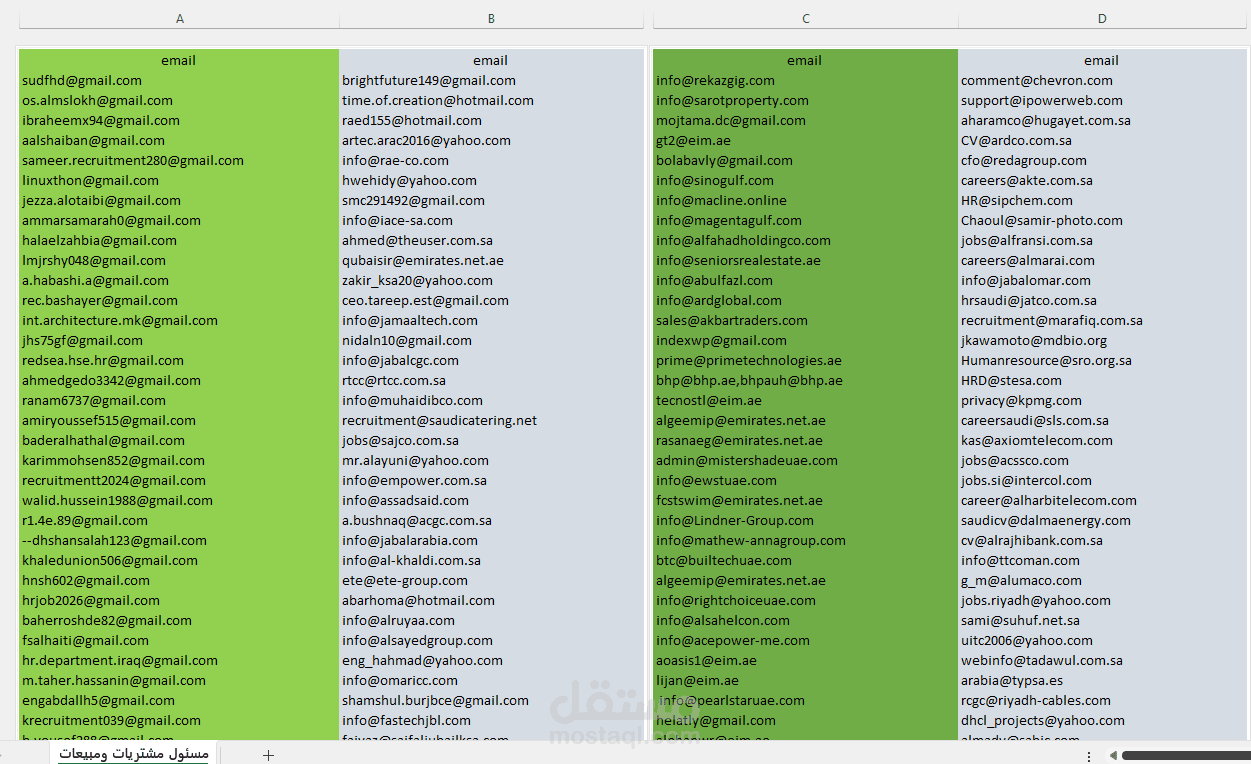Click horizontal scrollbar left arrow
The height and width of the screenshot is (764, 1251).
point(1113,756)
